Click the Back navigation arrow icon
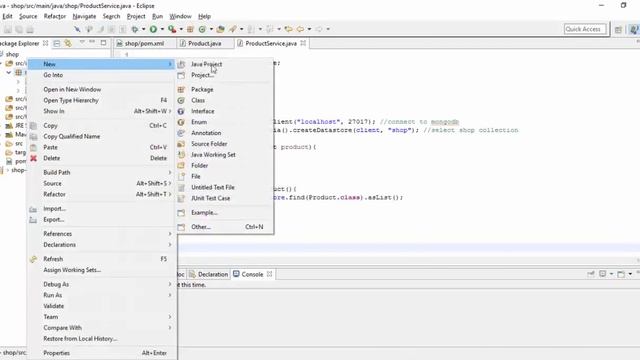640x360 pixels. (300, 29)
